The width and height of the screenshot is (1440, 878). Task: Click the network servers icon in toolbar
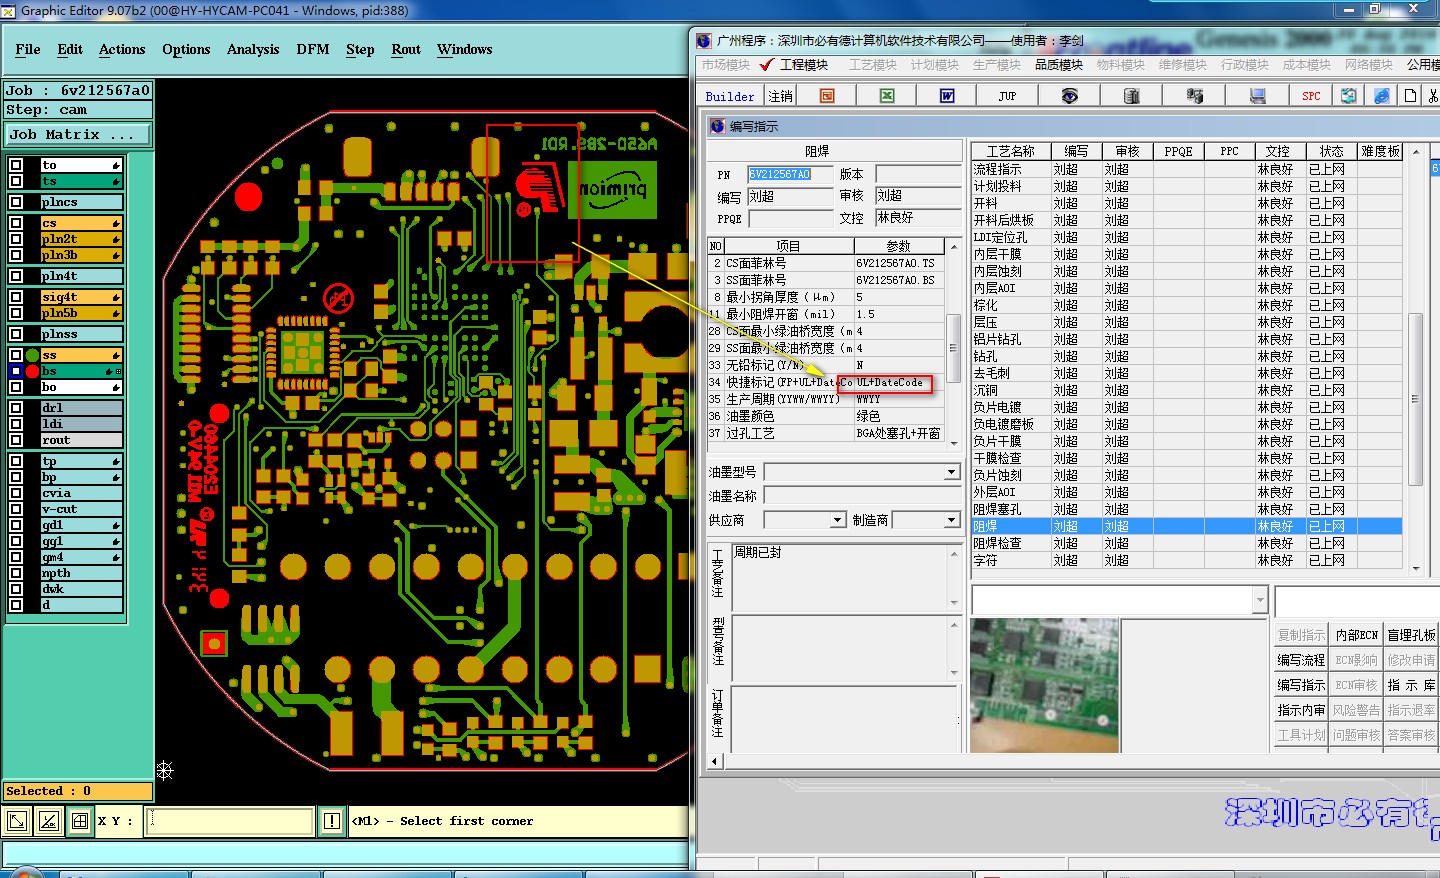(x=1195, y=96)
